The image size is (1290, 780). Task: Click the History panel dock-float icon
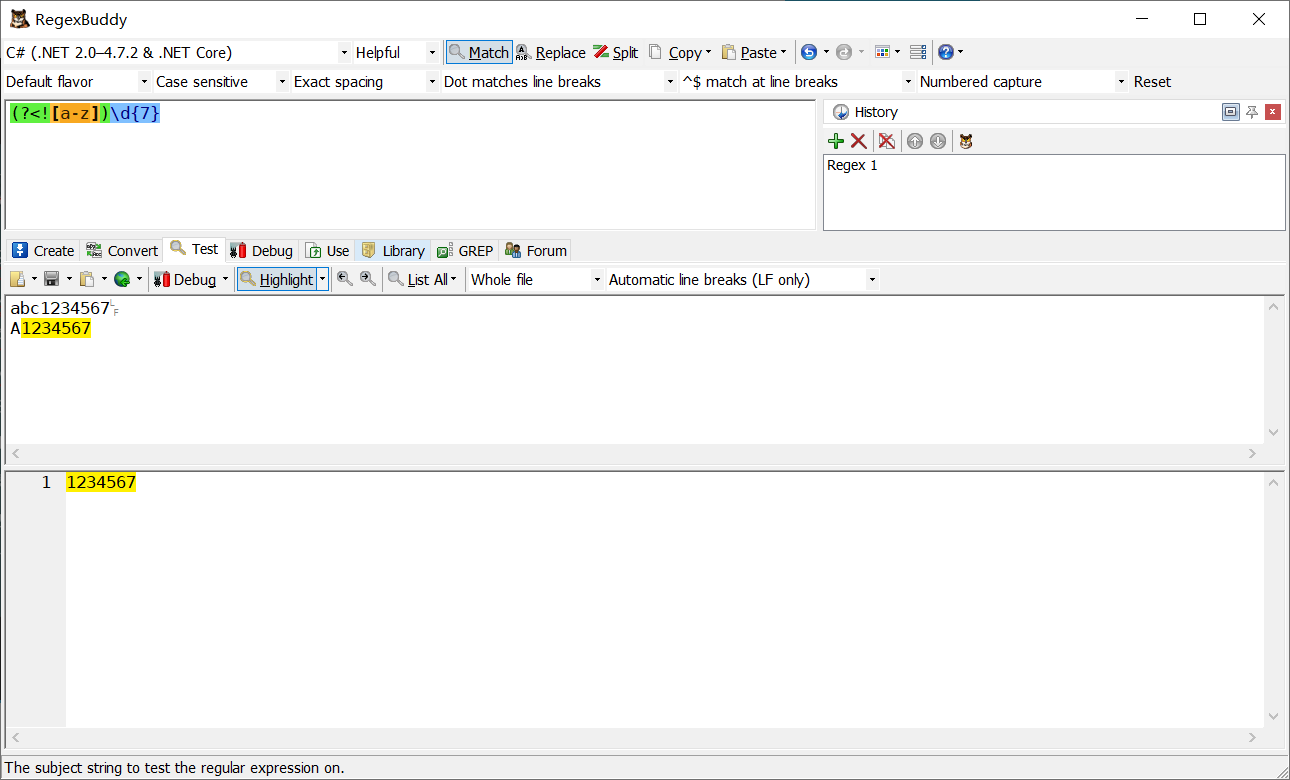pos(1231,112)
